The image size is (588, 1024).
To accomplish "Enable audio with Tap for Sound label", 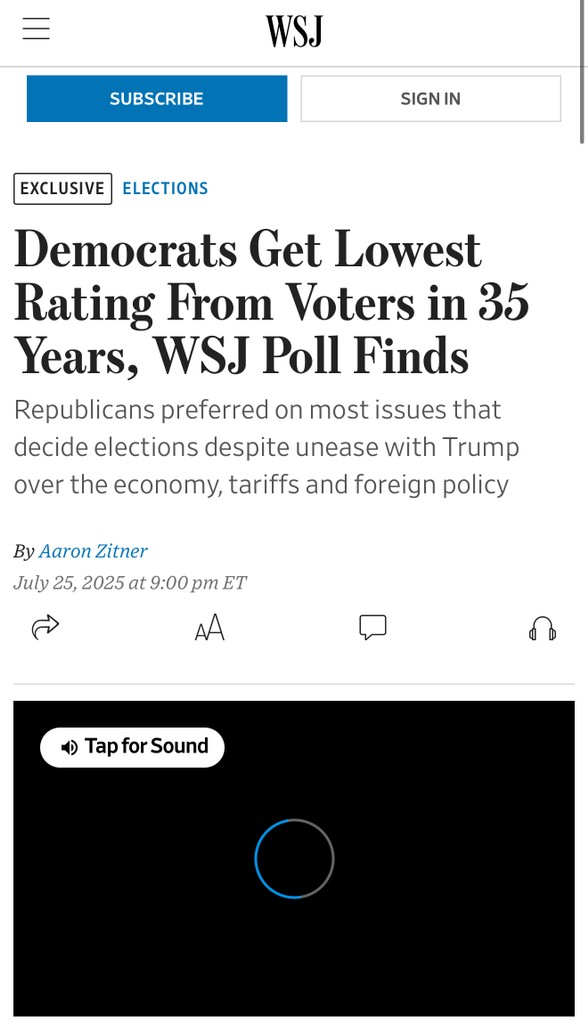I will pos(146,746).
